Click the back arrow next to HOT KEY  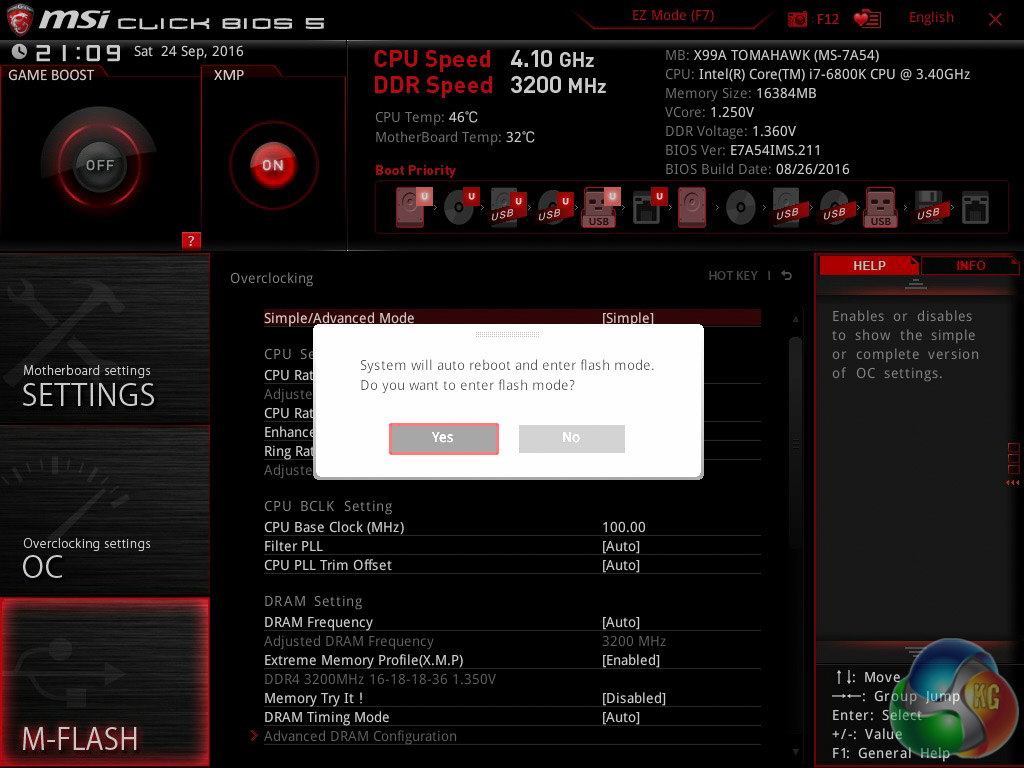pos(787,276)
